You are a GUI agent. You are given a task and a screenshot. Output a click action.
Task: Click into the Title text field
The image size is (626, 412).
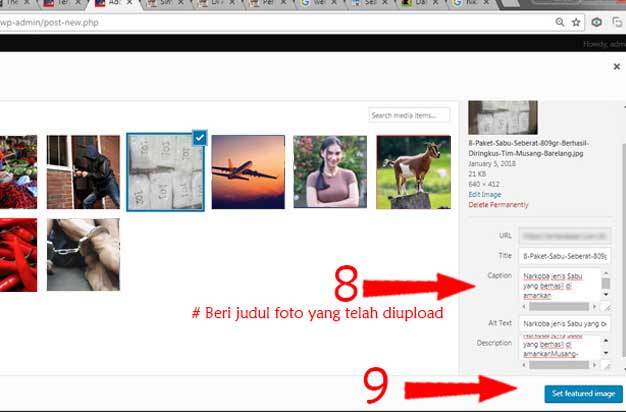point(565,256)
